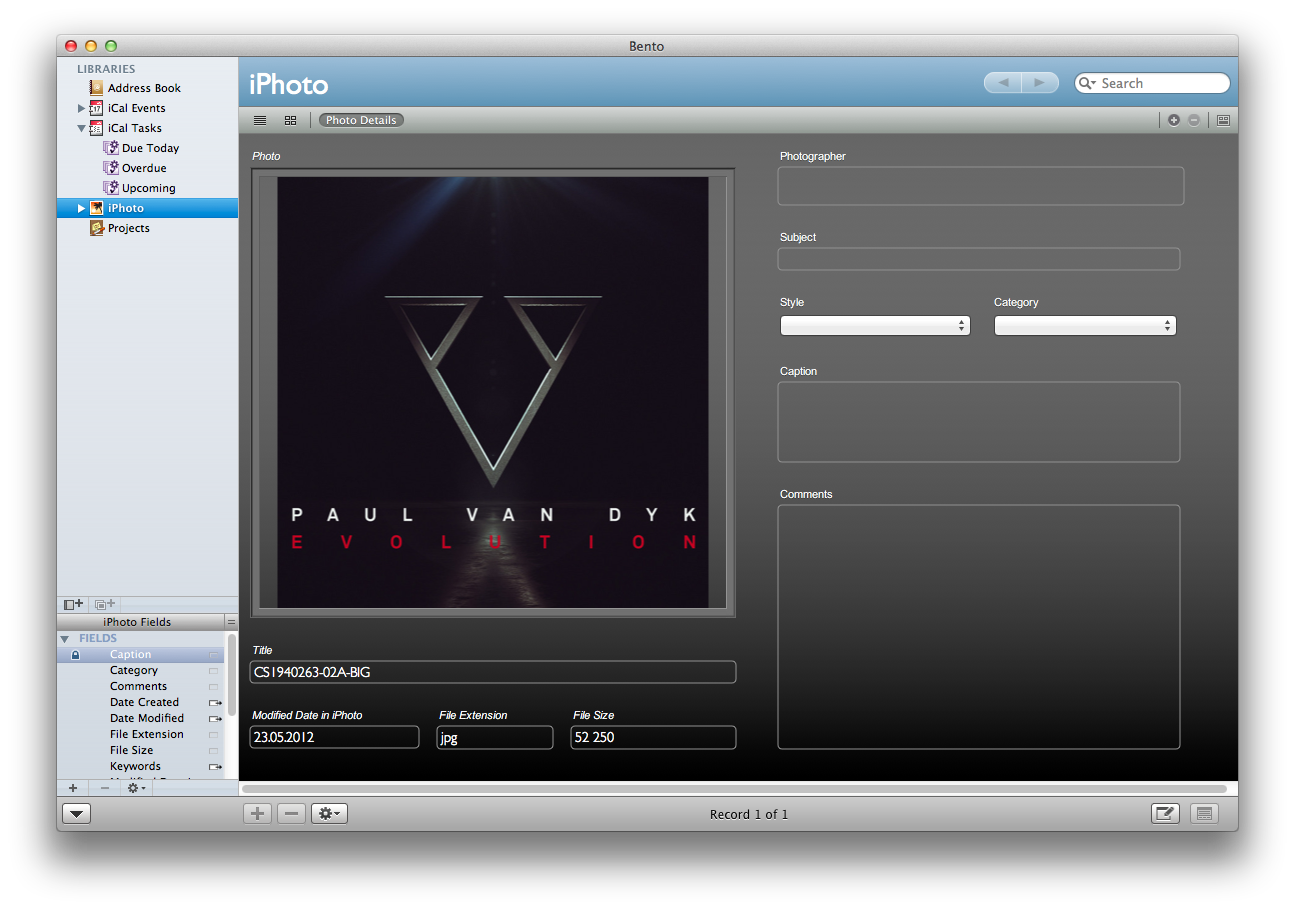Expand the iCal Events library
Viewport: 1295px width, 910px height.
pos(82,108)
